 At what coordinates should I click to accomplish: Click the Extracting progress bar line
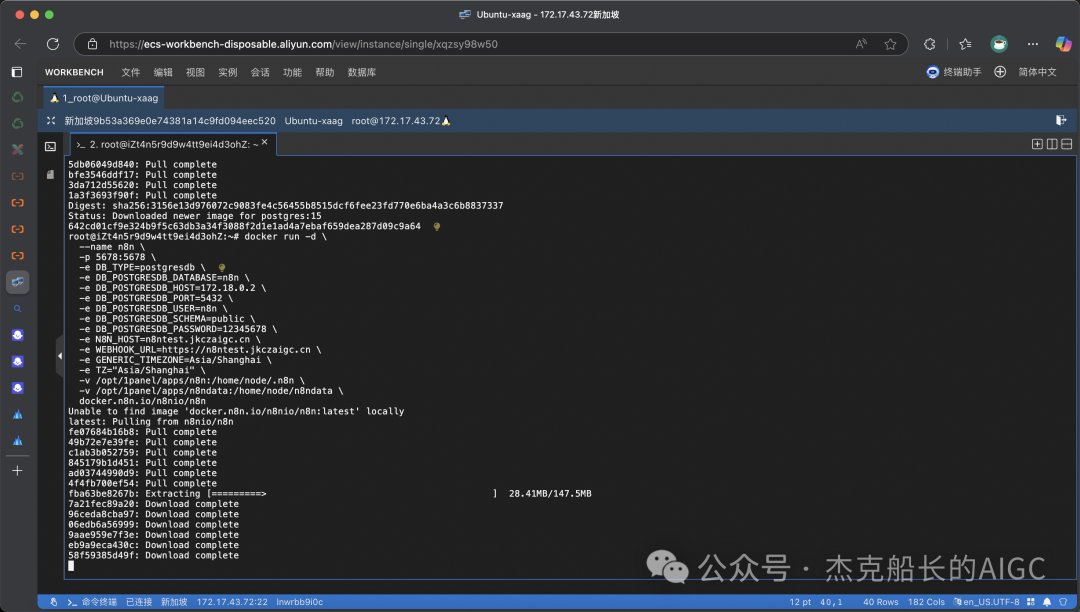point(330,494)
